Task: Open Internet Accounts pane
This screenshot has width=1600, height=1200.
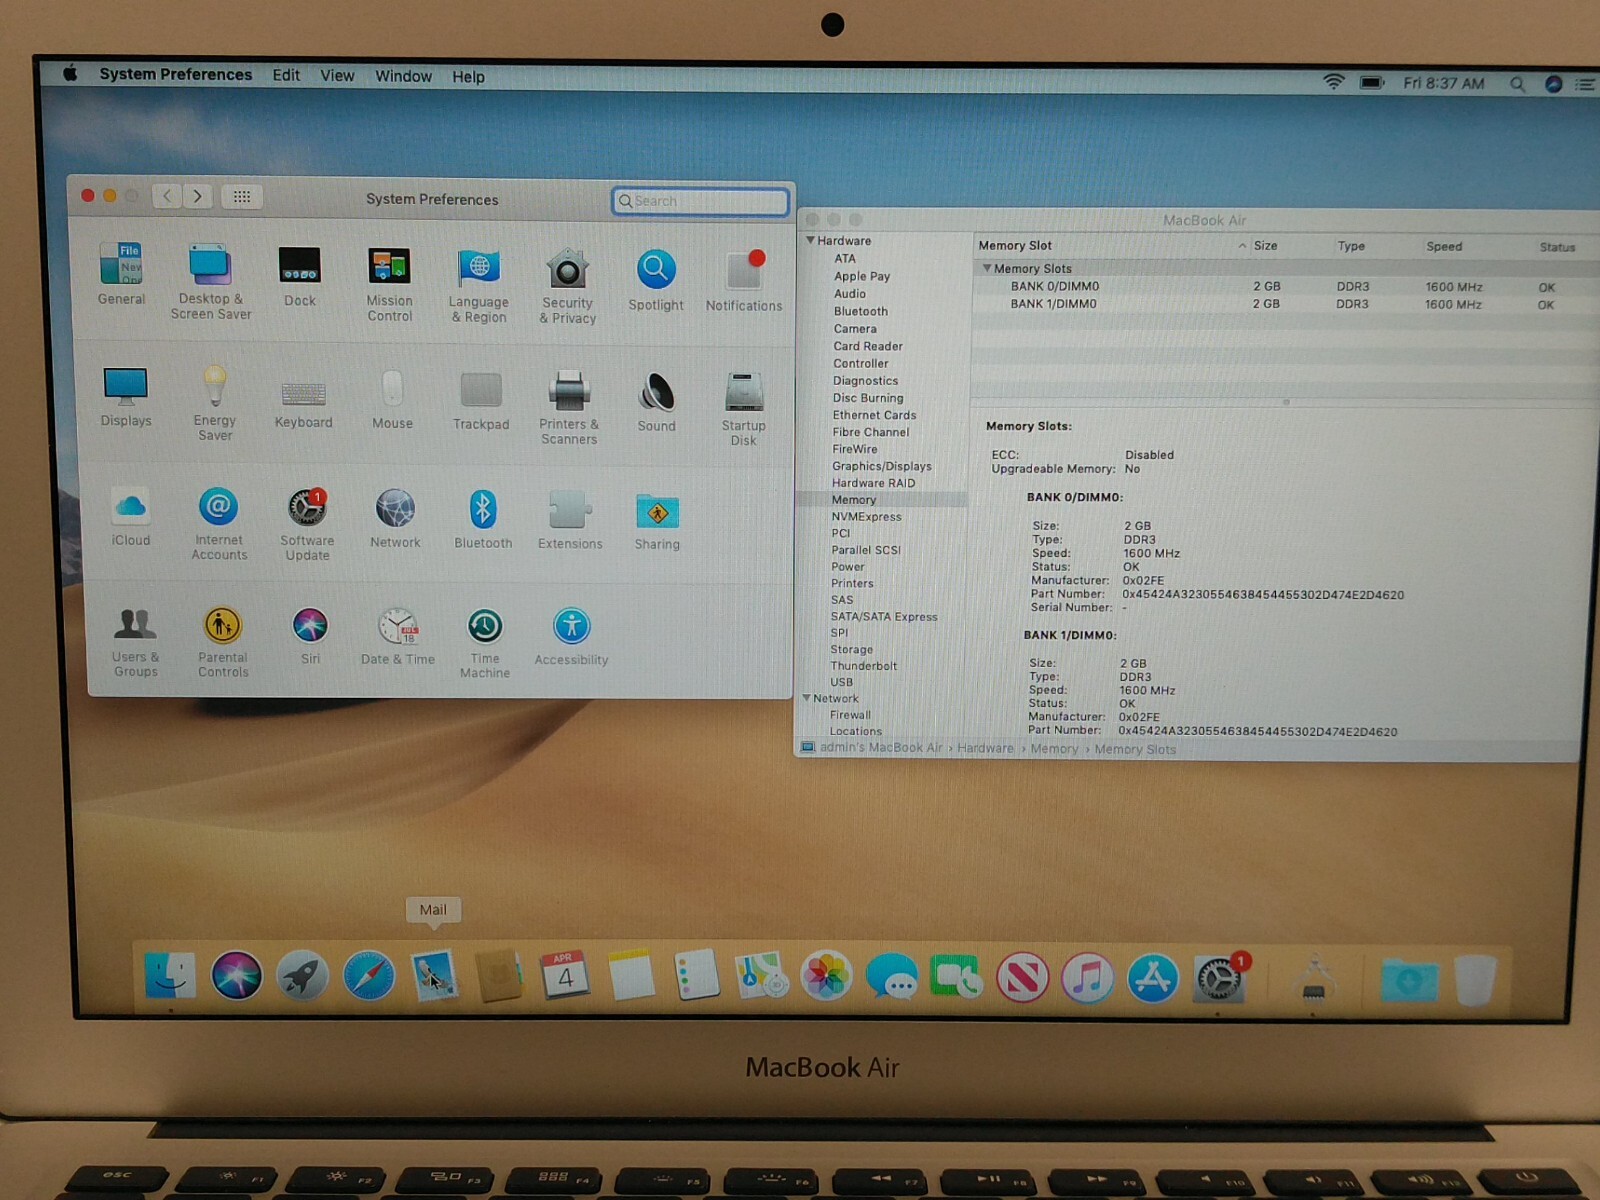Action: point(219,523)
